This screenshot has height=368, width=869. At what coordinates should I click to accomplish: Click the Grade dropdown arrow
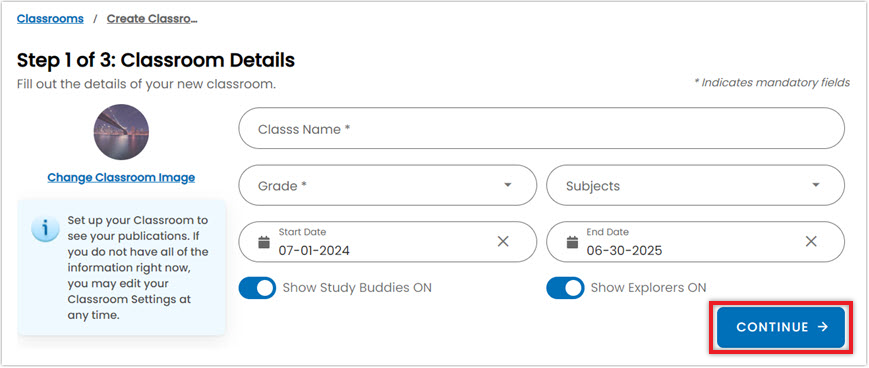[x=508, y=185]
